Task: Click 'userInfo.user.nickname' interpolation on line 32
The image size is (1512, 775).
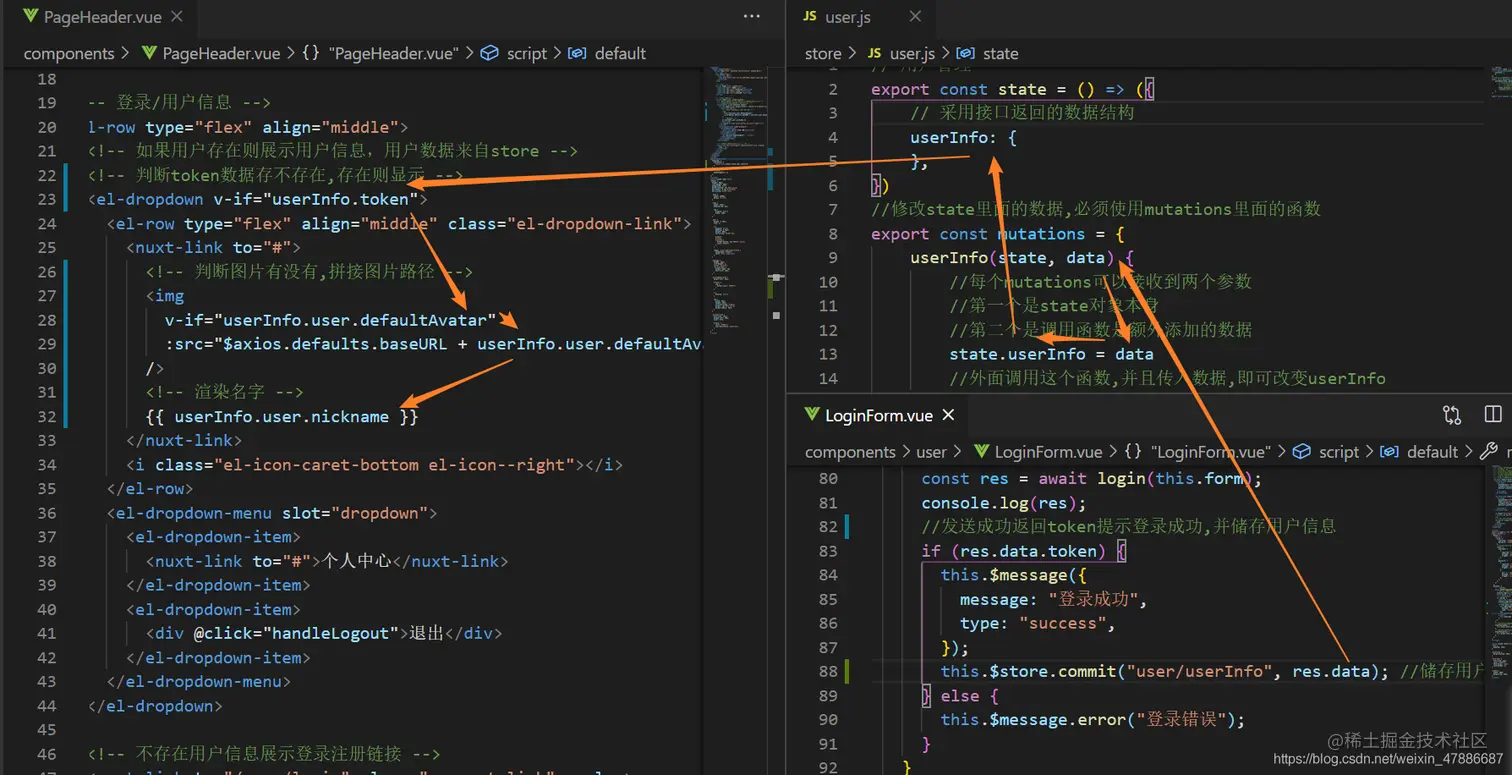Action: point(281,416)
